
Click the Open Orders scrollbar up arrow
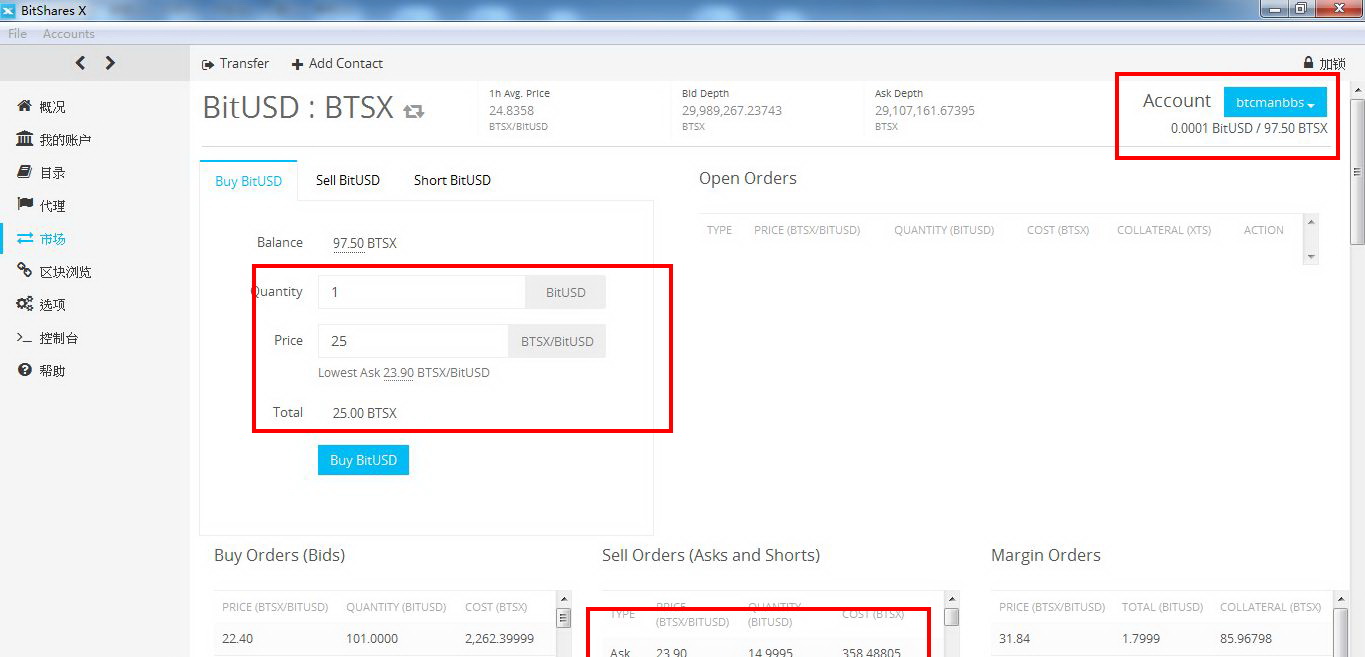1311,220
